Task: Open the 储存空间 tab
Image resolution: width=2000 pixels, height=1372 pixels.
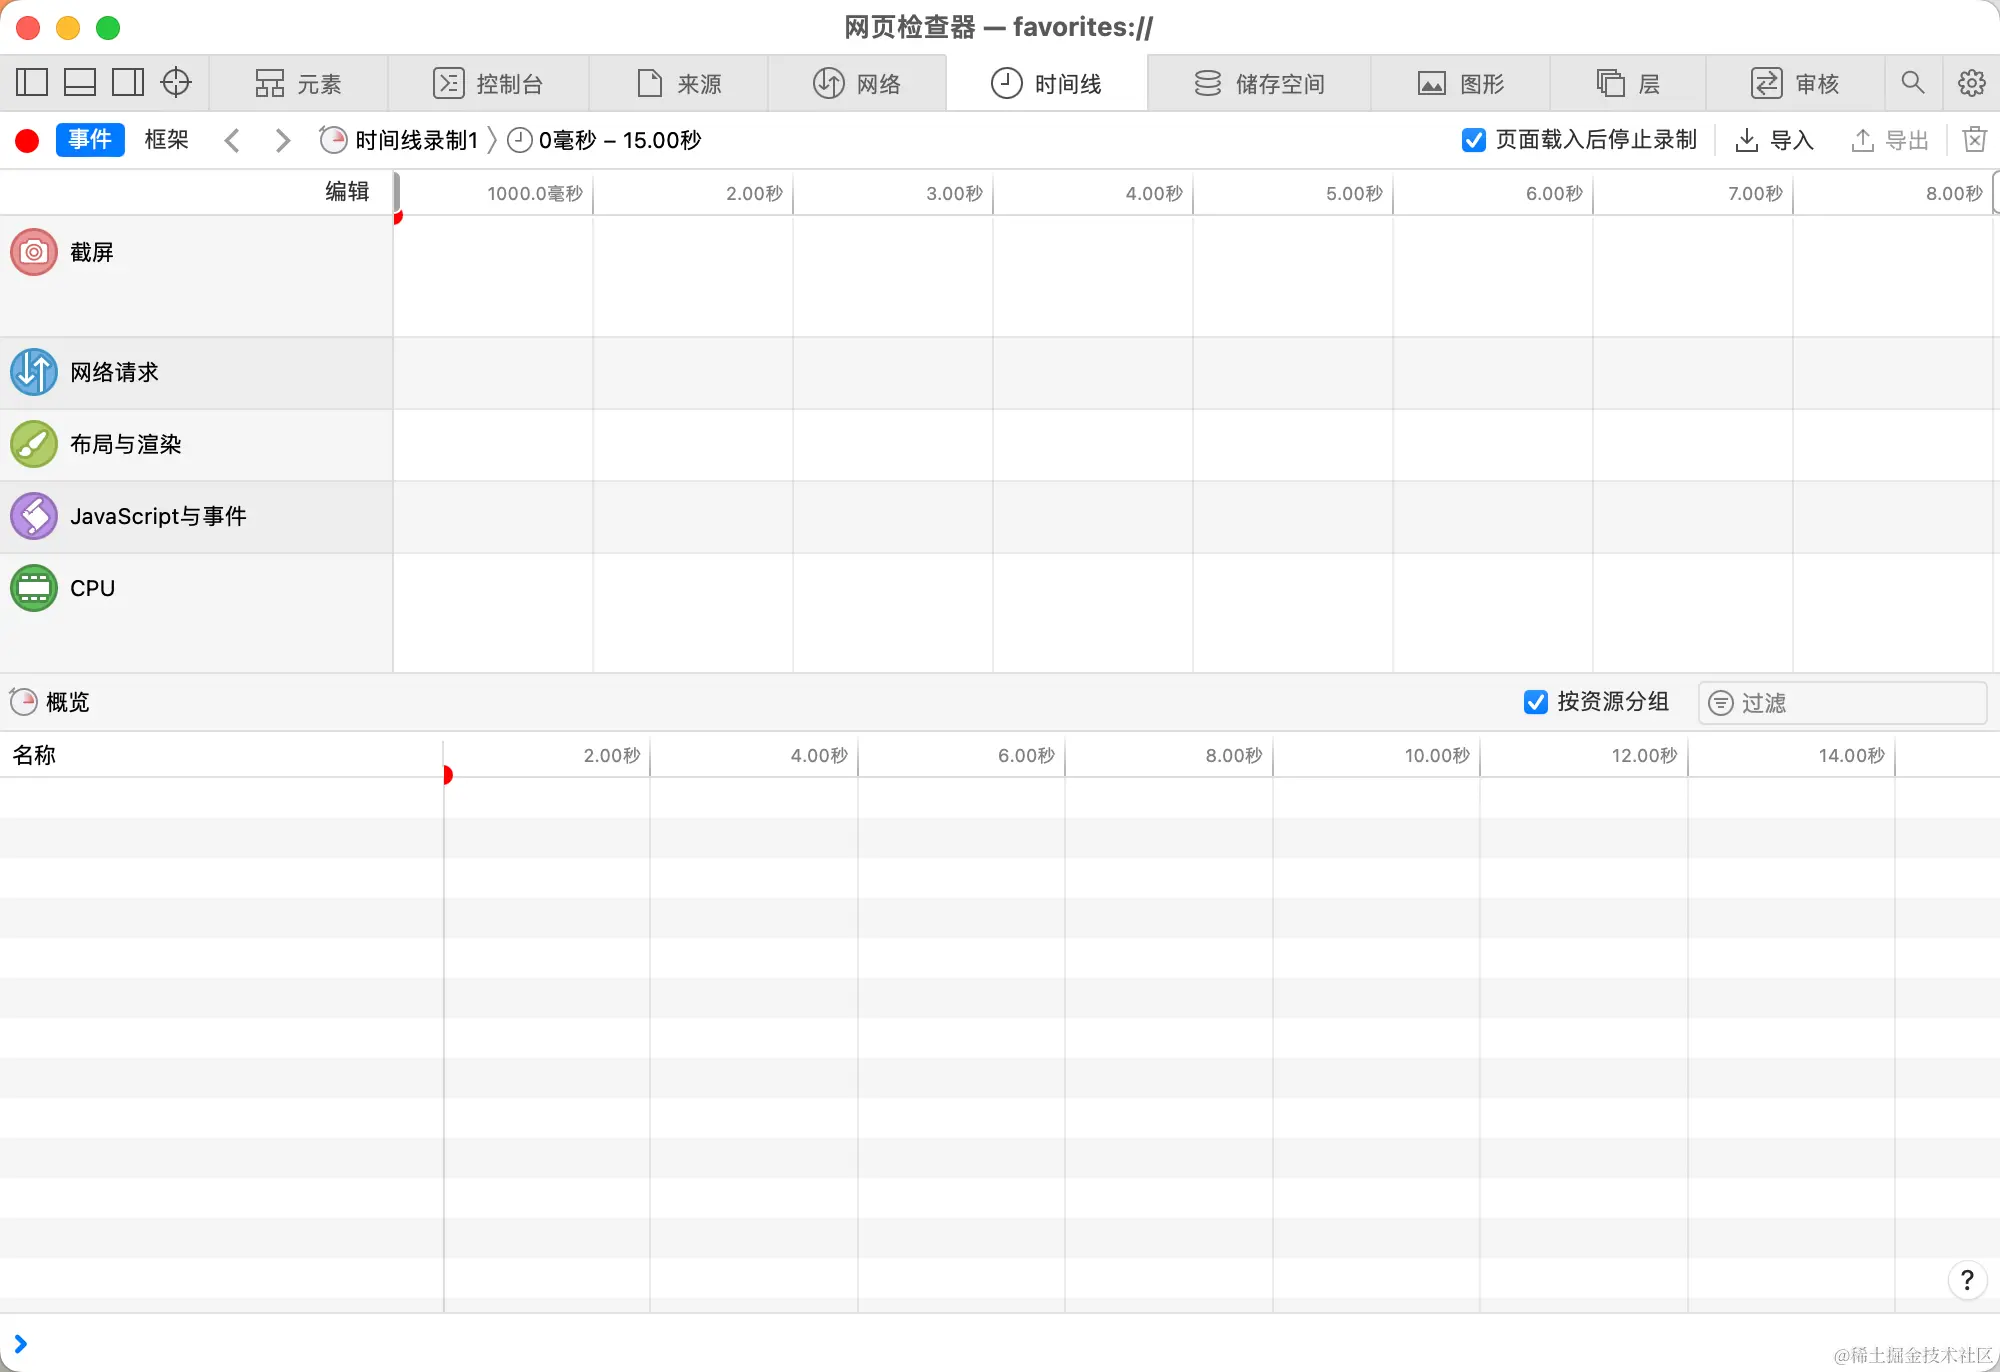Action: tap(1259, 83)
